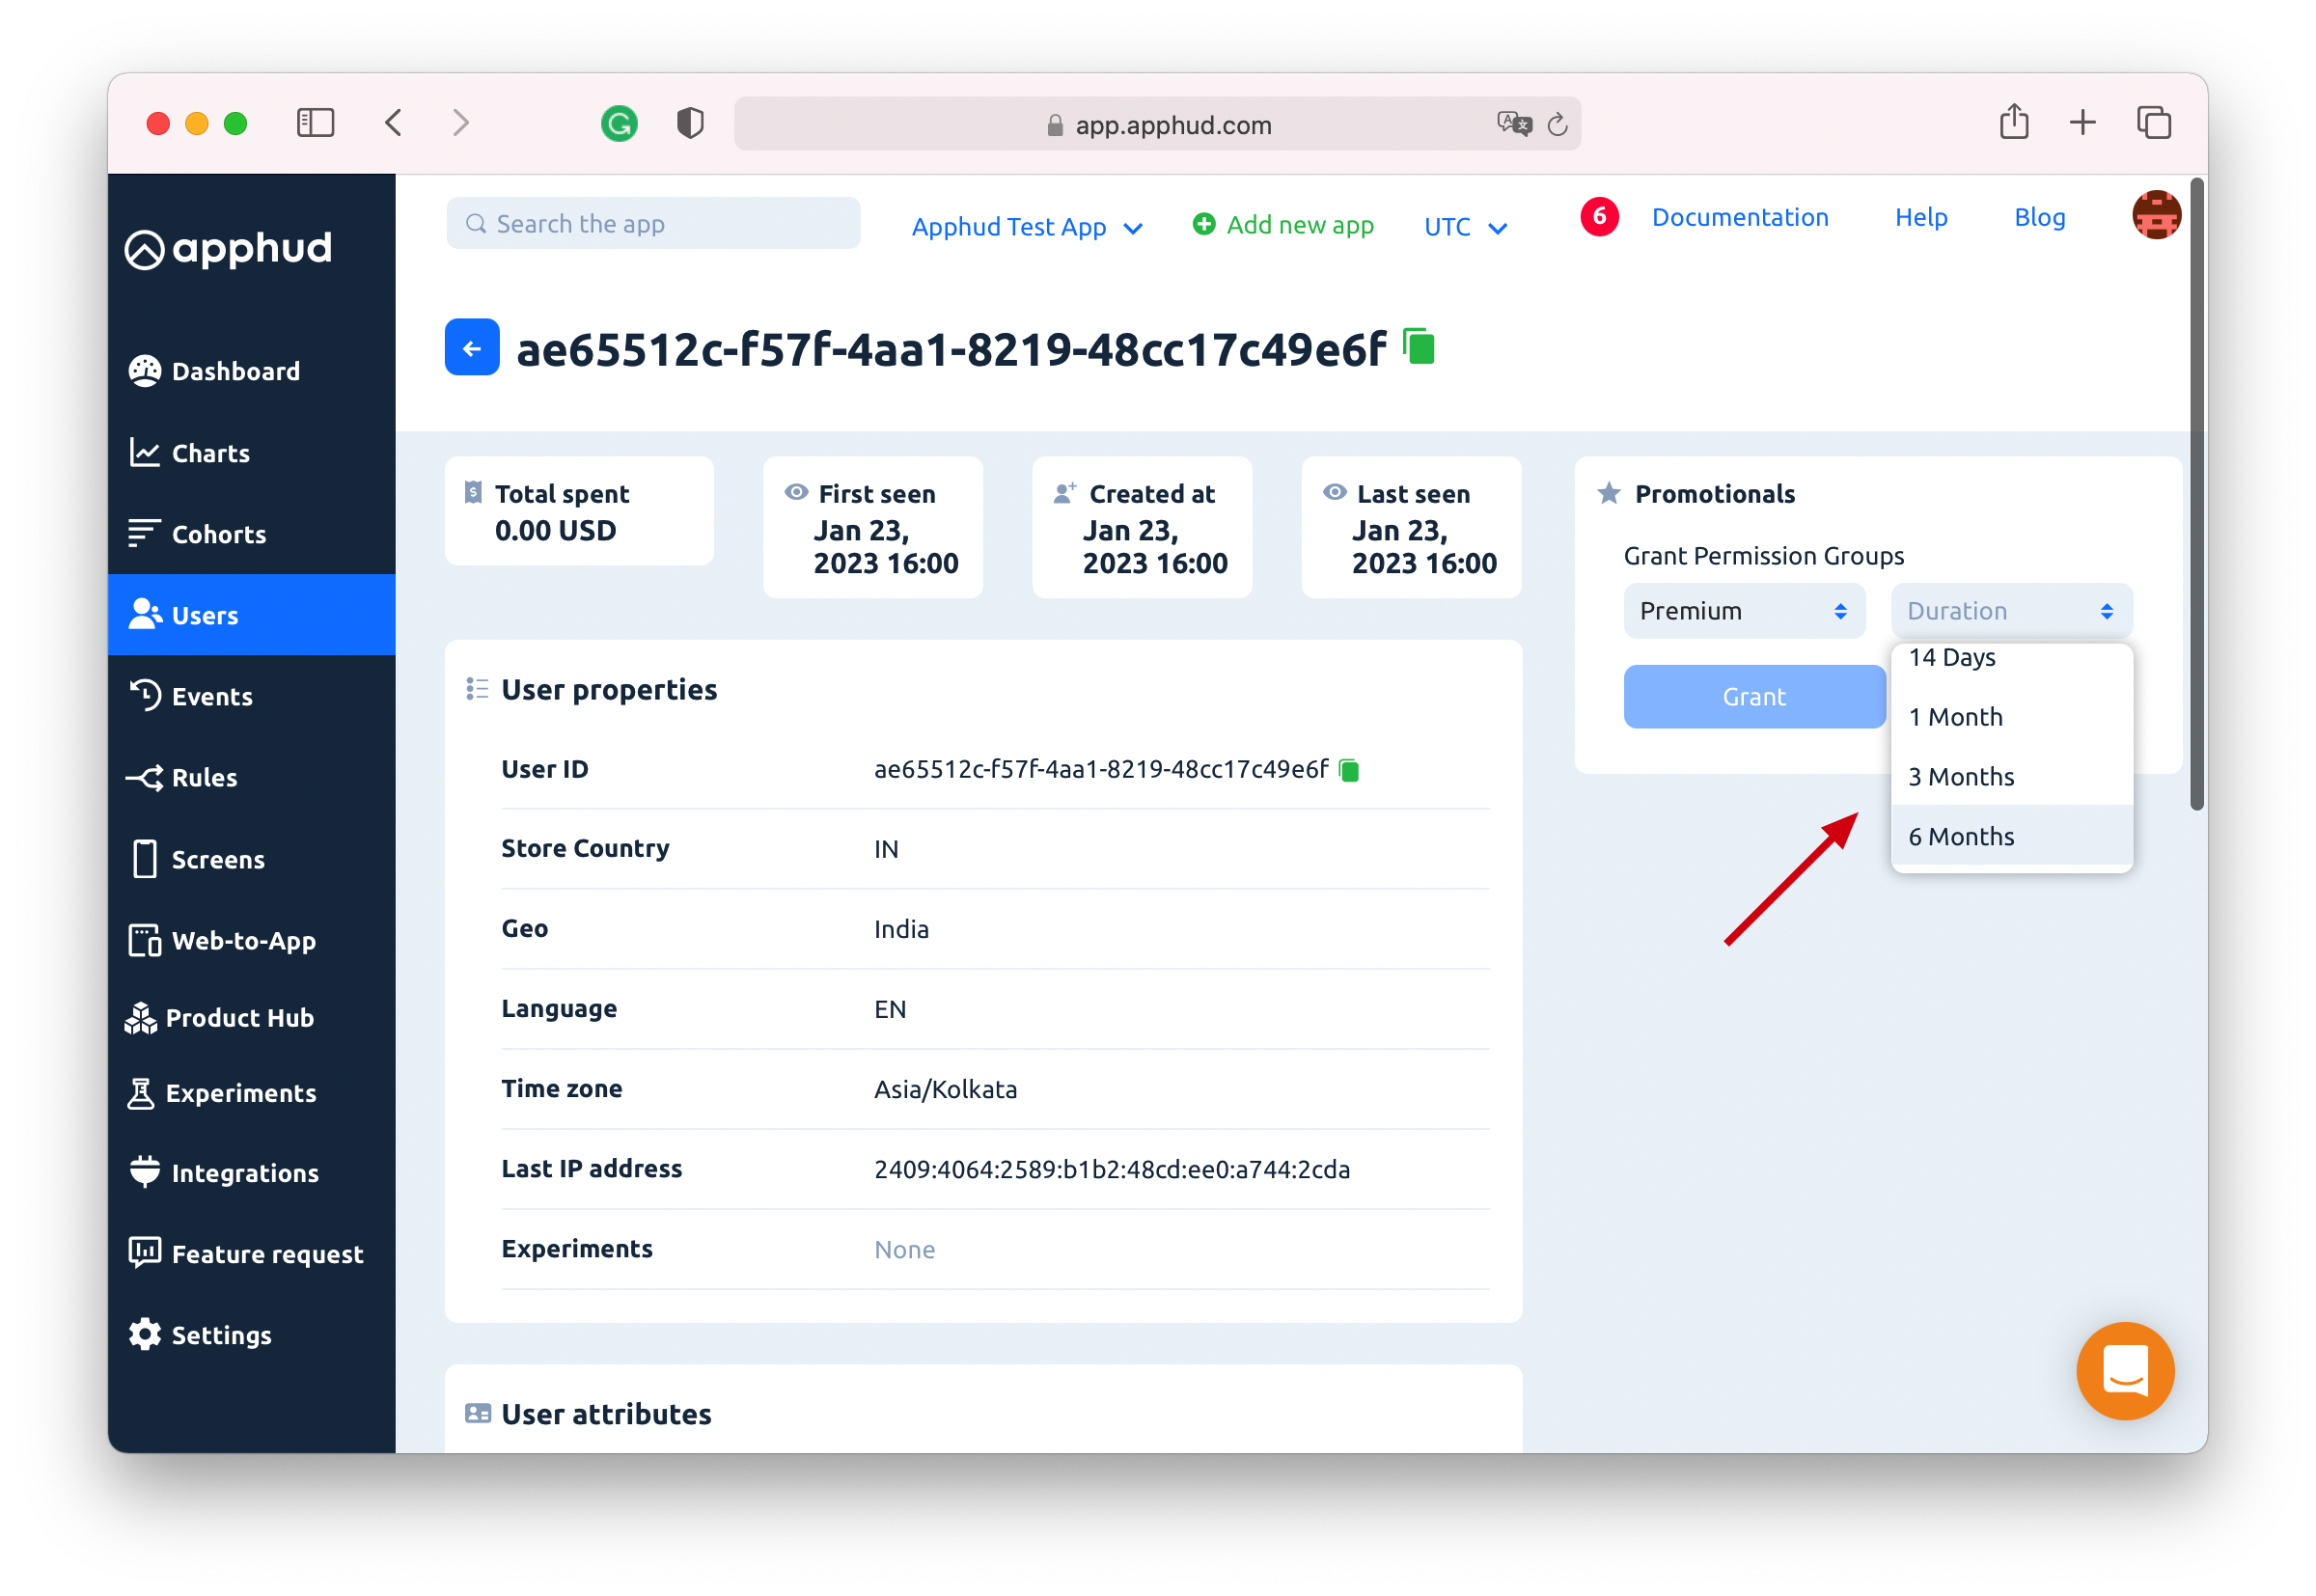Copy user ID via green icon beside title
The image size is (2316, 1596).
point(1419,347)
